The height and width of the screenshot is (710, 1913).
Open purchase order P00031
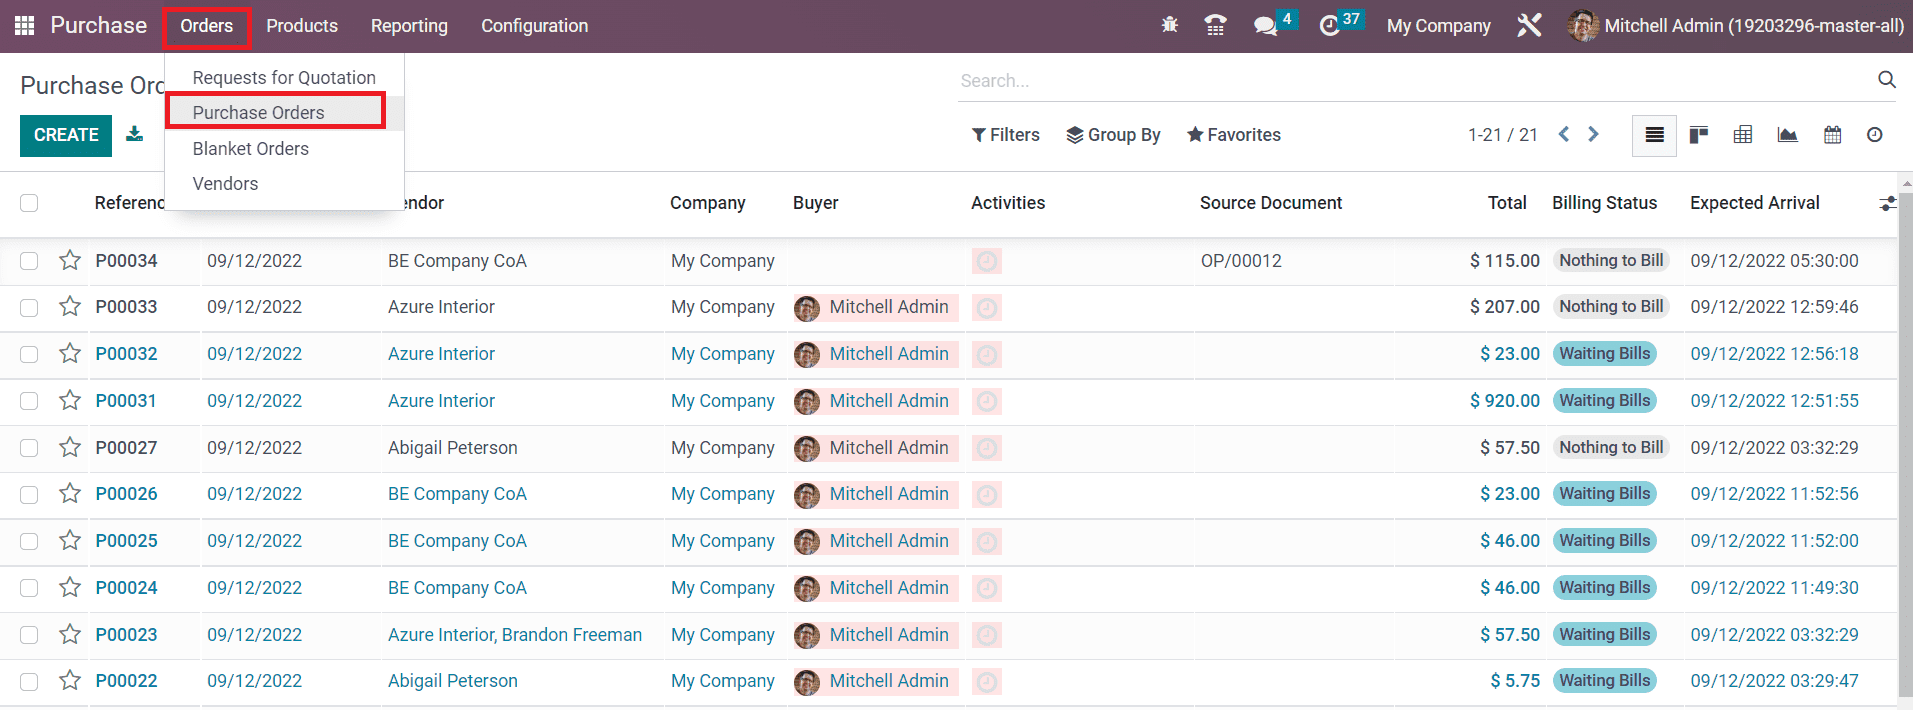[x=126, y=401]
